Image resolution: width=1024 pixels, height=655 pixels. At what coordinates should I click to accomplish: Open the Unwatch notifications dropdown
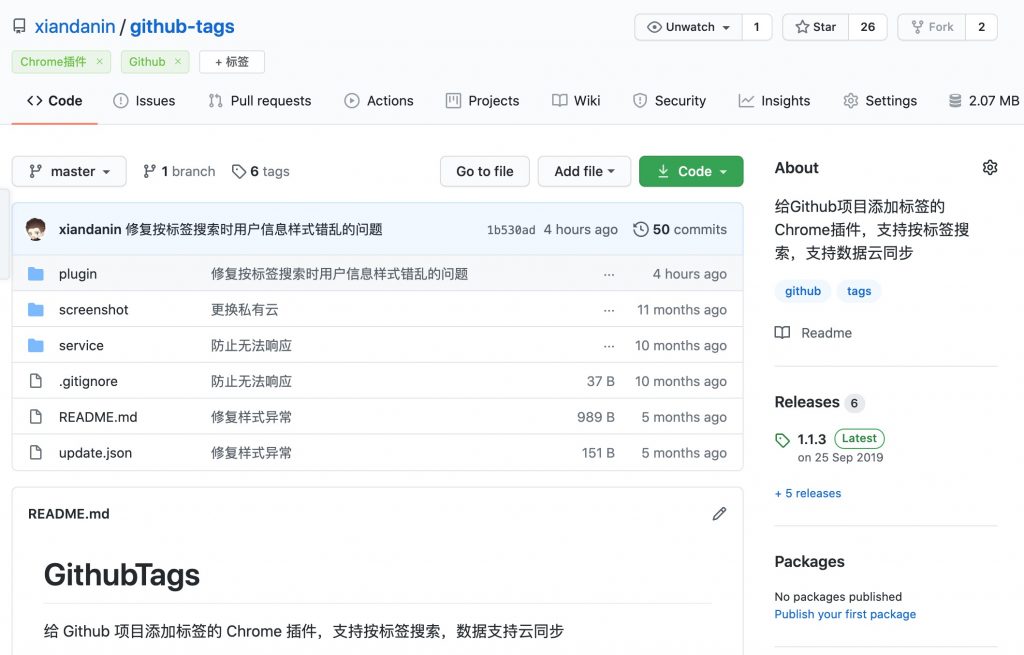click(x=689, y=27)
